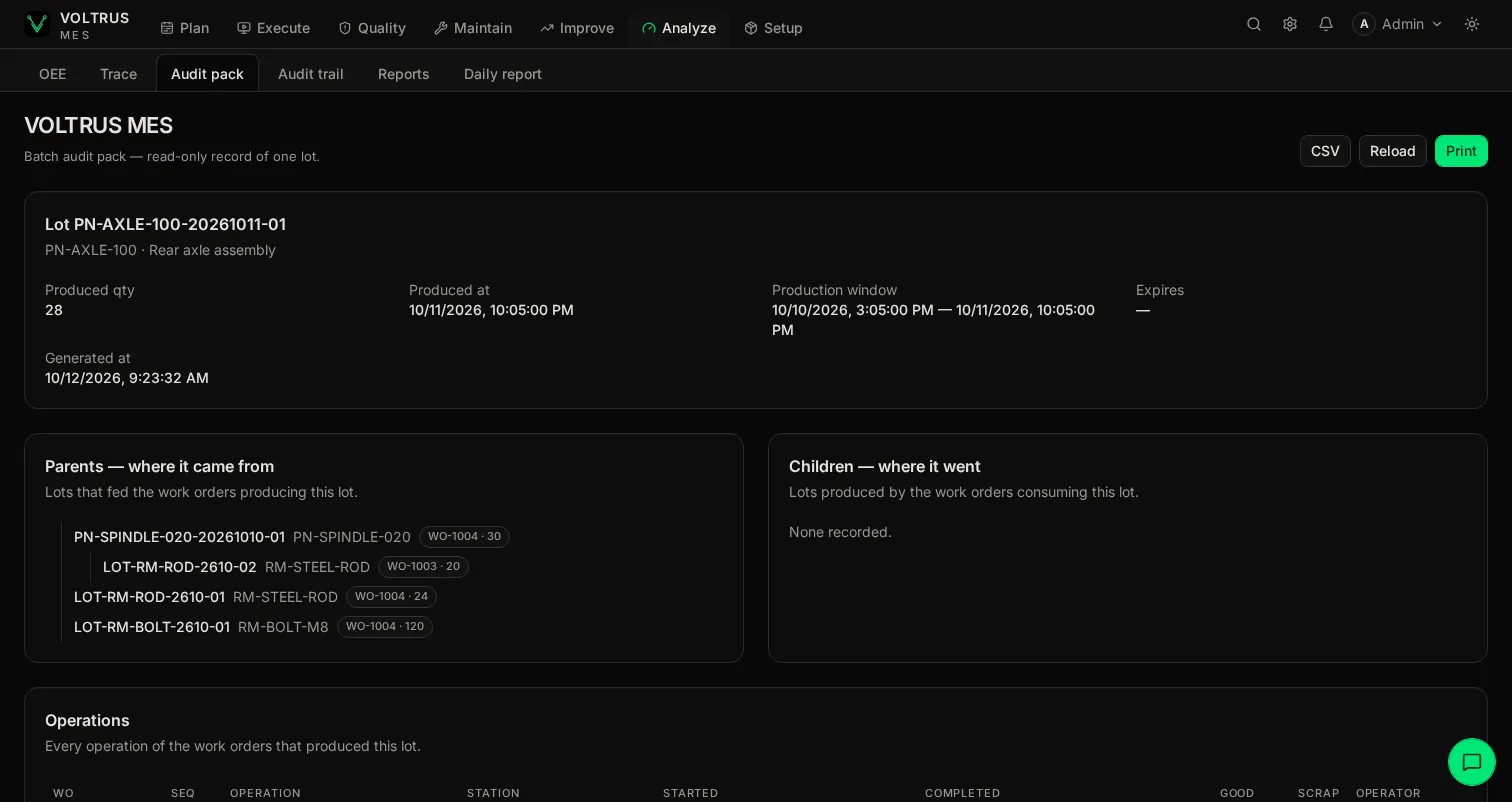Click the green Print button

point(1461,151)
